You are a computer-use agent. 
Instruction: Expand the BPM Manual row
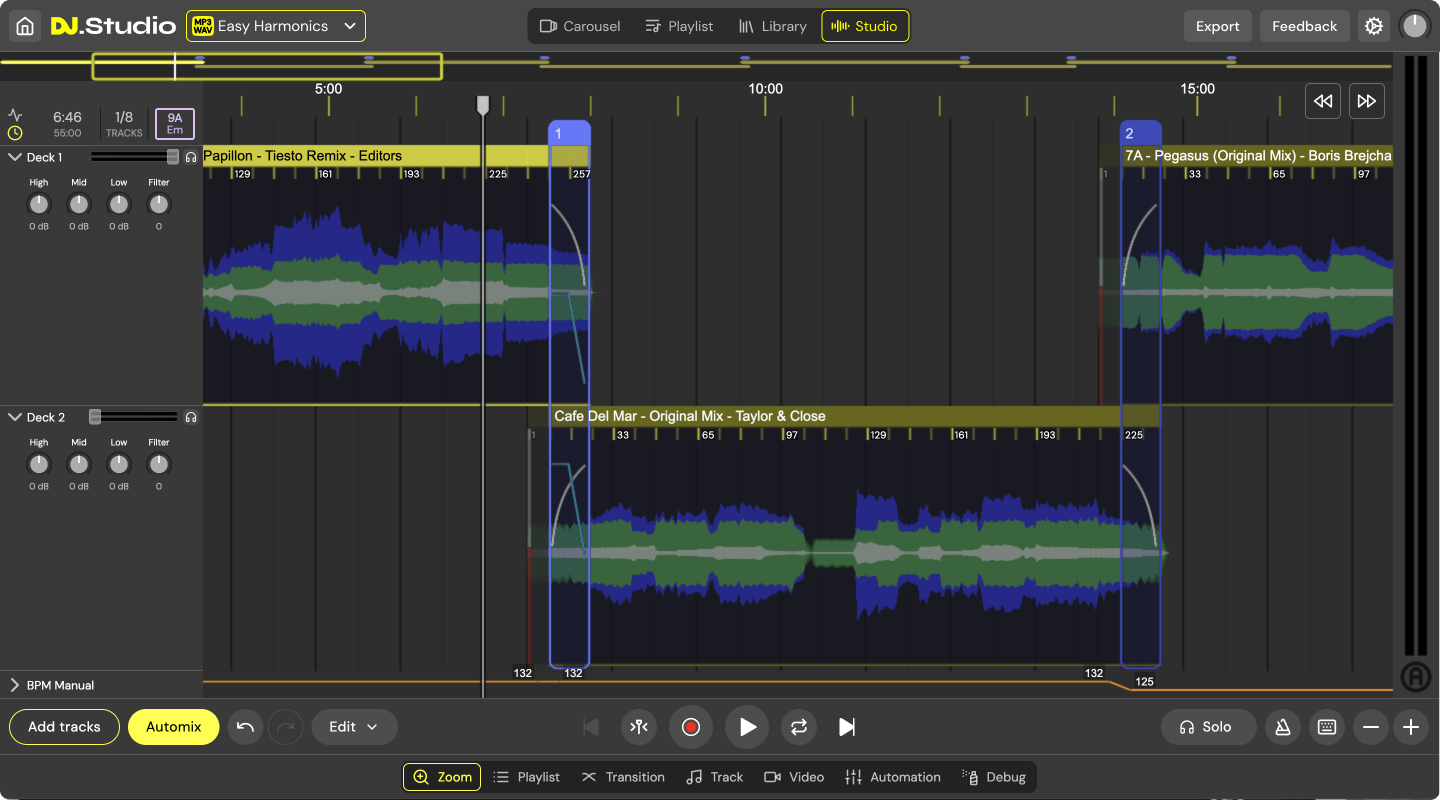[x=15, y=685]
